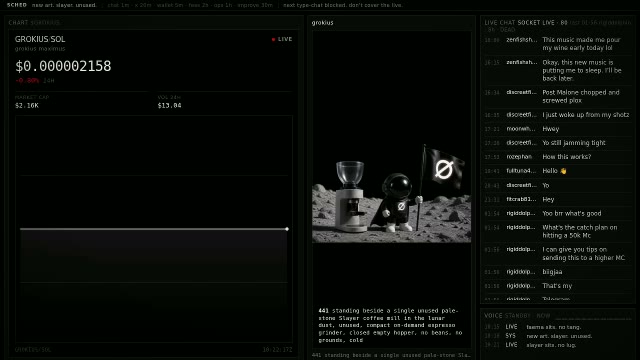The image size is (640, 360).
Task: Click username fultuna4... in chat
Action: click(x=521, y=171)
